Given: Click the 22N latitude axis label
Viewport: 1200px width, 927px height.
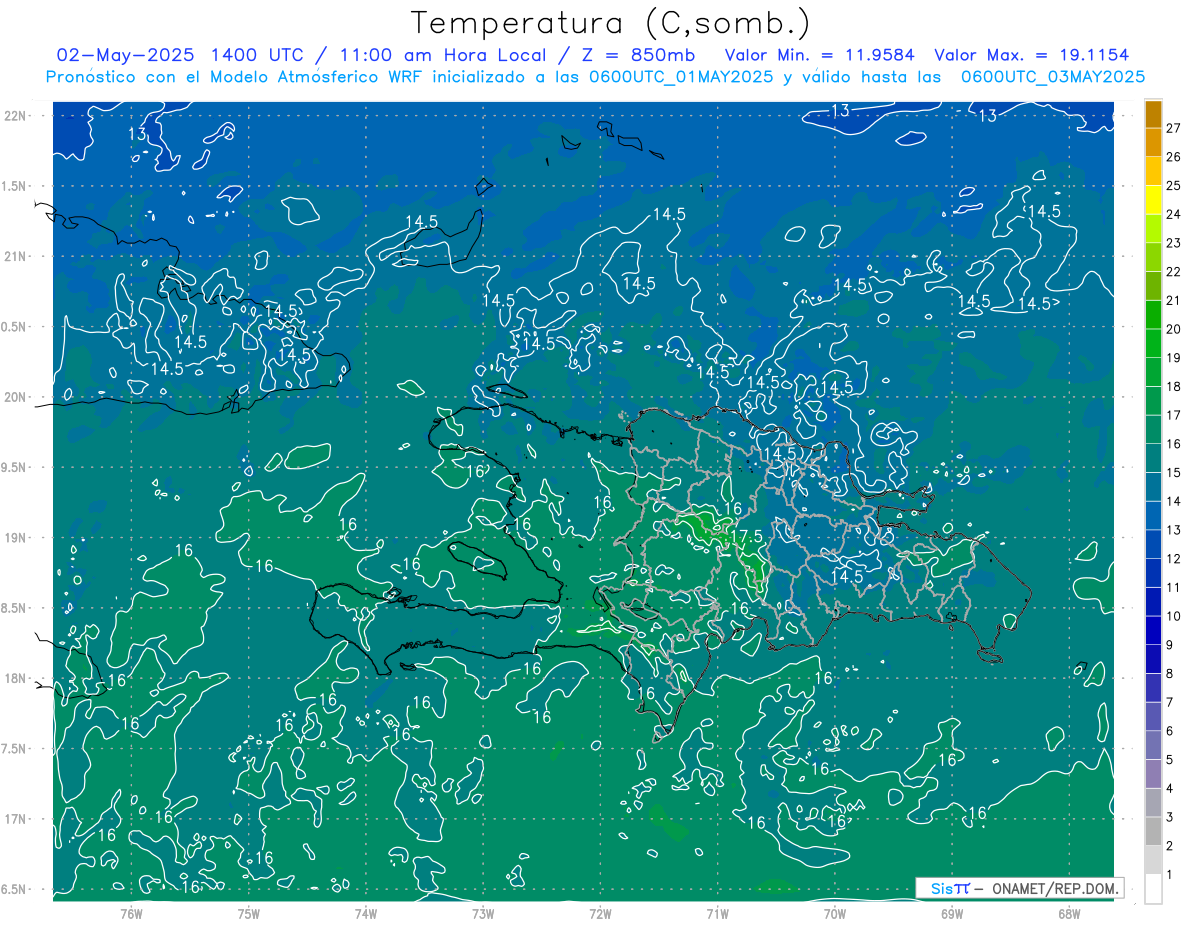Looking at the screenshot, I should 13,116.
